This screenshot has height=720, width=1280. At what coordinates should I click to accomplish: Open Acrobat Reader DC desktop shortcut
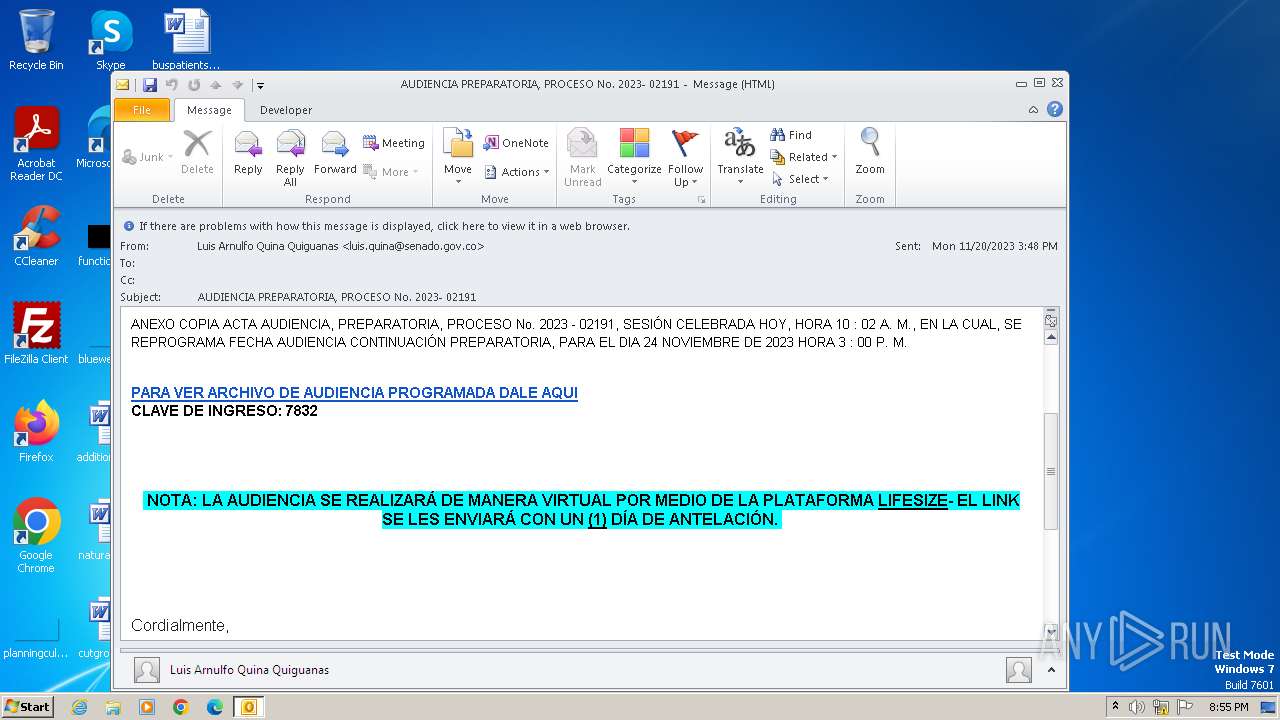click(x=36, y=145)
